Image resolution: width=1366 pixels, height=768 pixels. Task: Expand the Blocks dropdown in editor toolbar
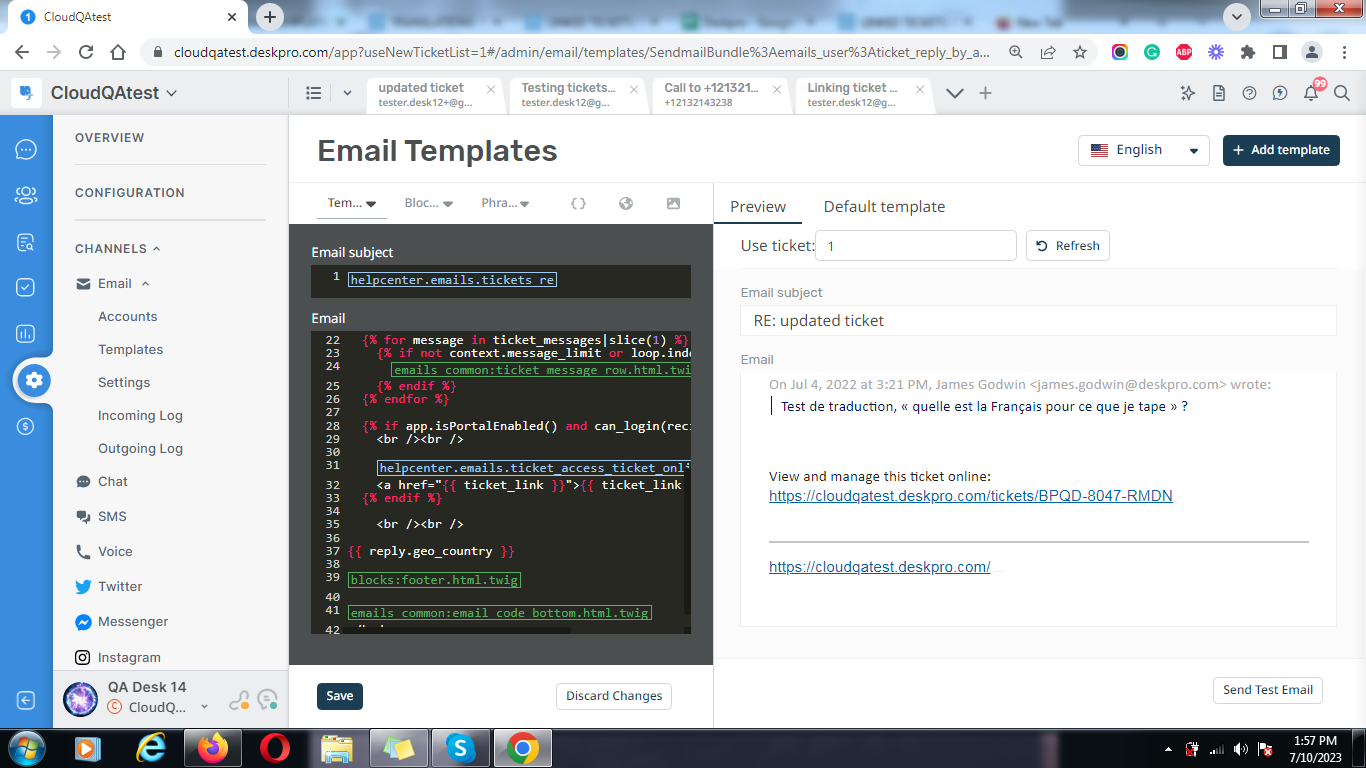tap(428, 203)
